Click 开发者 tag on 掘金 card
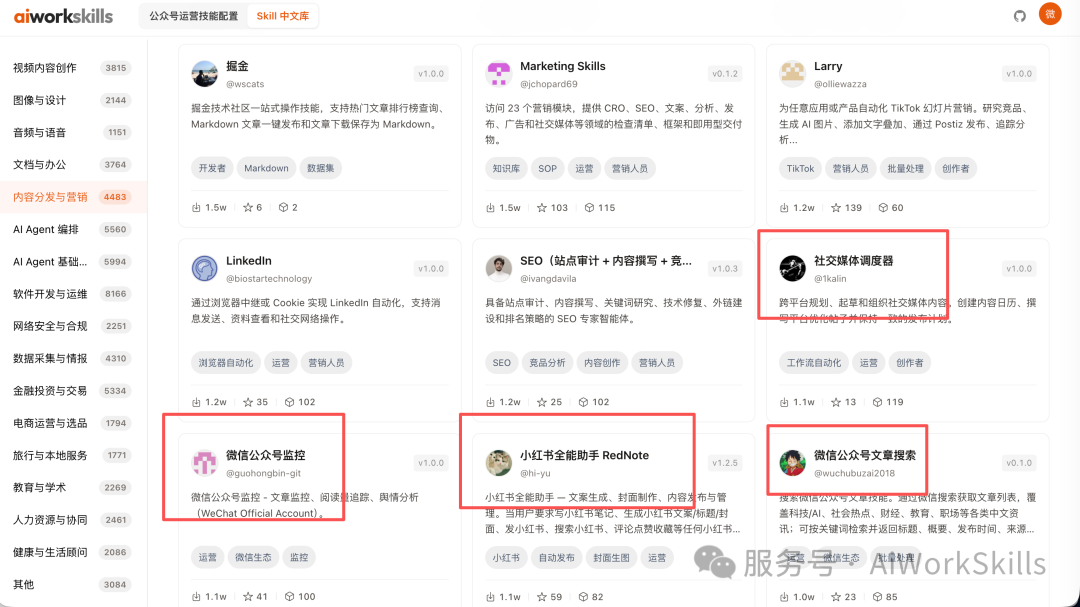Viewport: 1080px width, 607px height. 211,168
